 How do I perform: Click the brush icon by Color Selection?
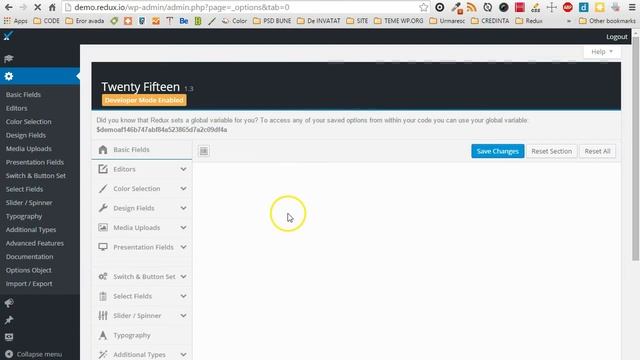point(103,189)
